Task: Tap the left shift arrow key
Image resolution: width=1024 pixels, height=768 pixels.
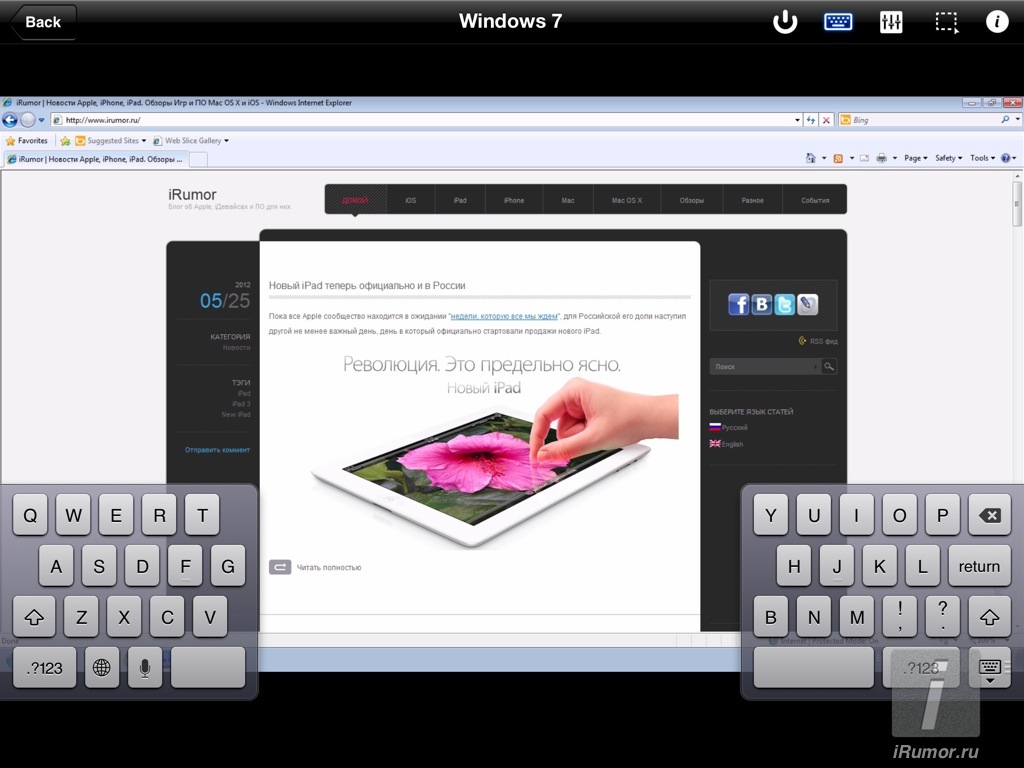Action: (35, 616)
